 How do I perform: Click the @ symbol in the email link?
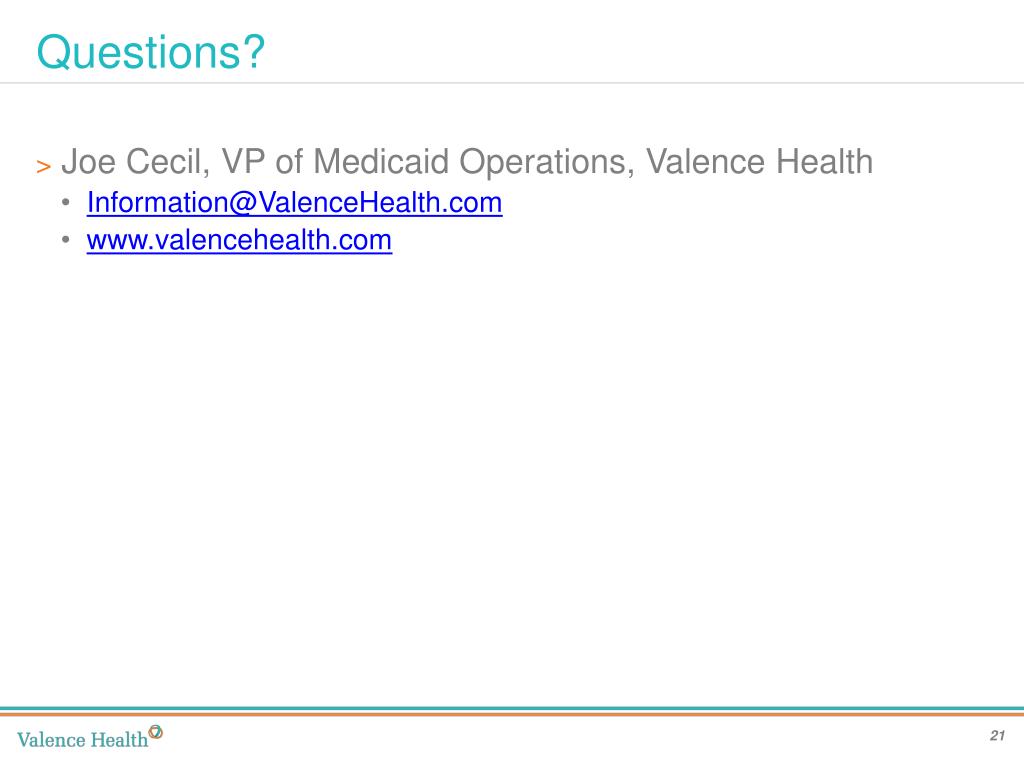coord(242,203)
